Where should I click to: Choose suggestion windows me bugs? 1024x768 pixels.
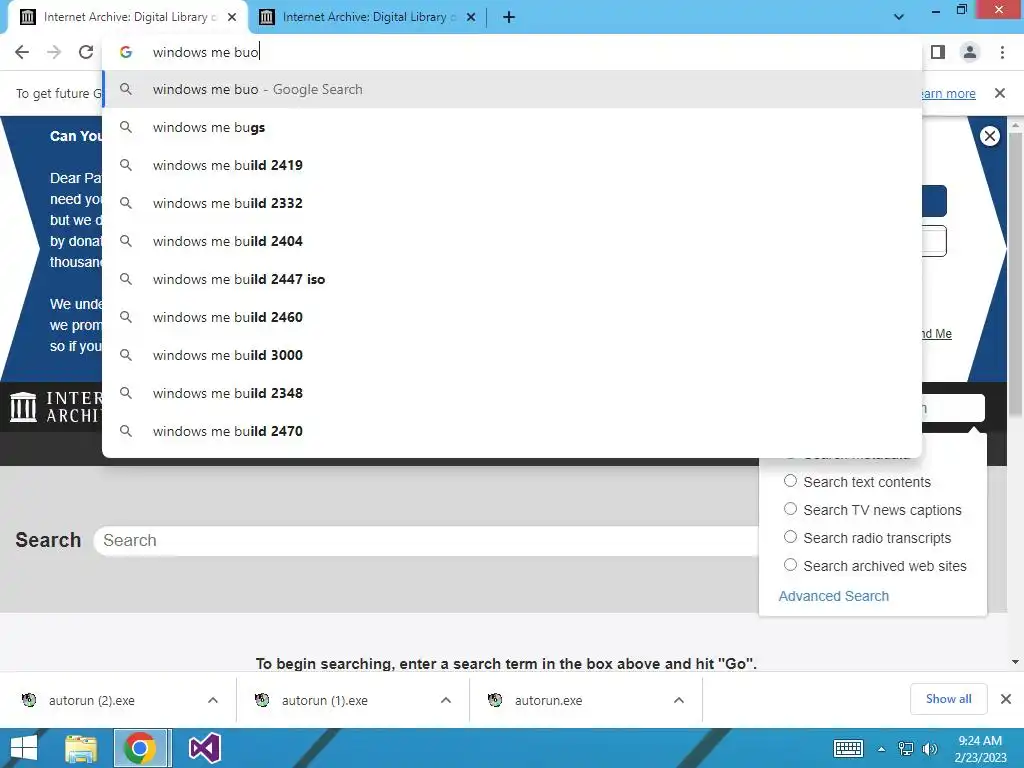coord(512,127)
